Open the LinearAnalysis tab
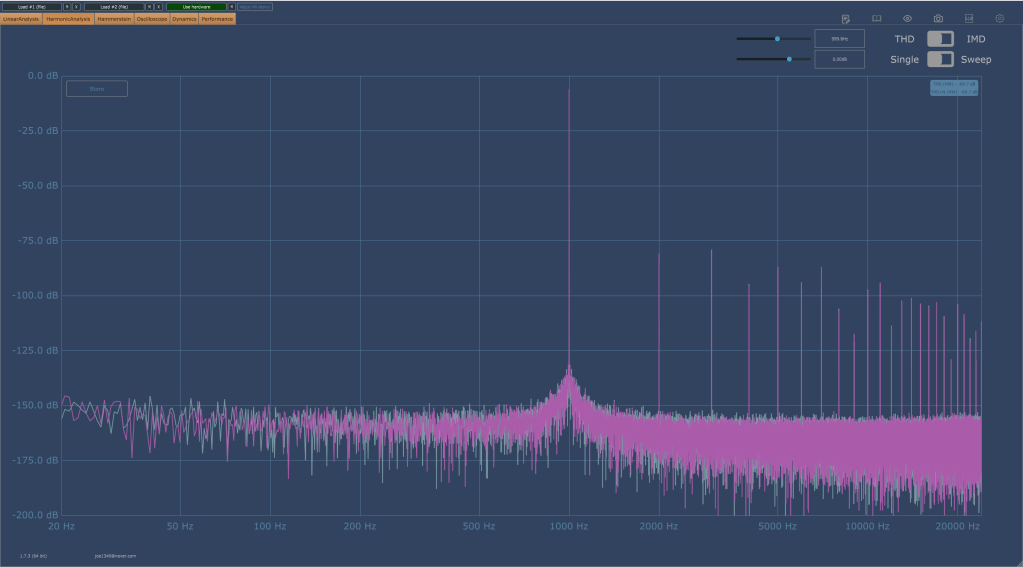1023x567 pixels. click(x=21, y=19)
